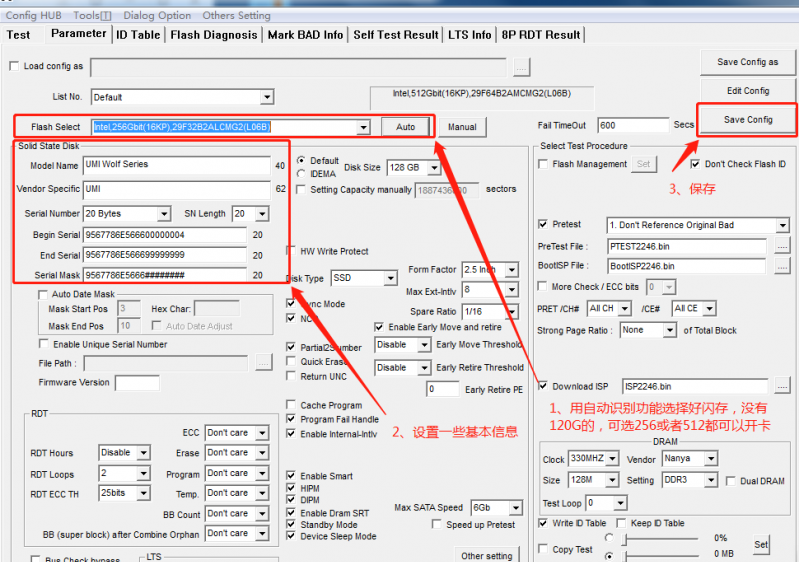
Task: Toggle Write ID Table checkbox
Action: click(543, 523)
